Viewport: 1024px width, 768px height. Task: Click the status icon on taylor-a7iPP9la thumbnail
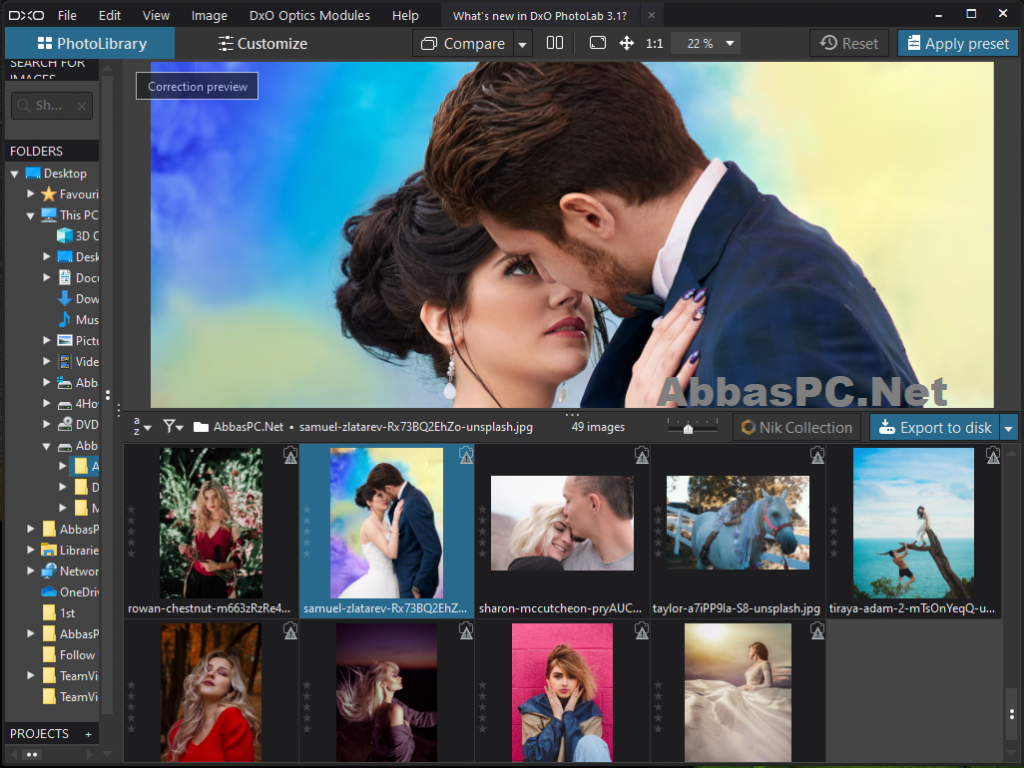[x=817, y=456]
